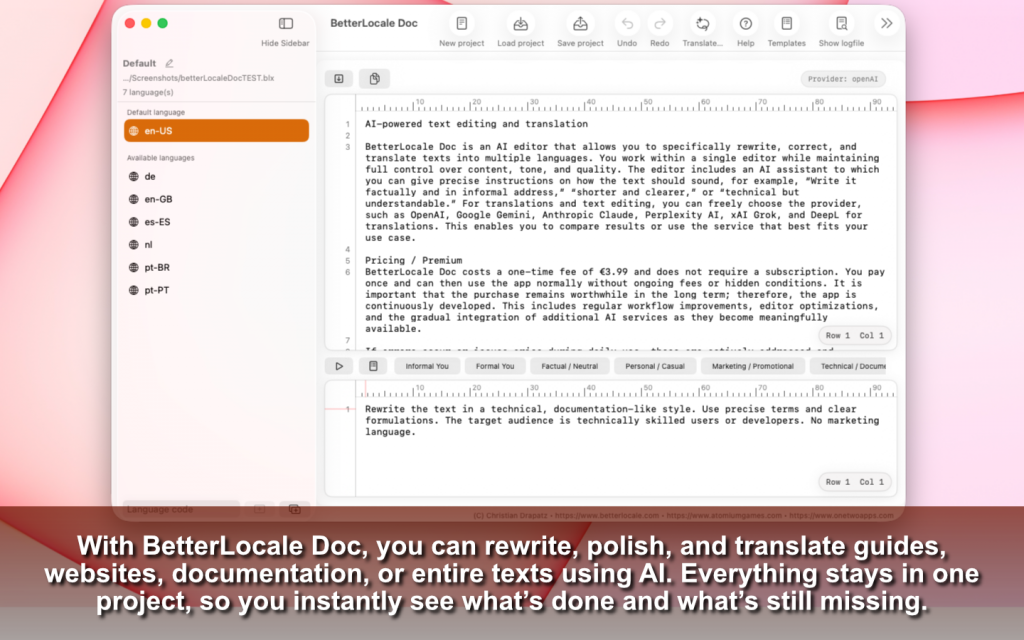Screen dimensions: 1024x640
Task: Click into the Language code field
Action: [x=180, y=509]
